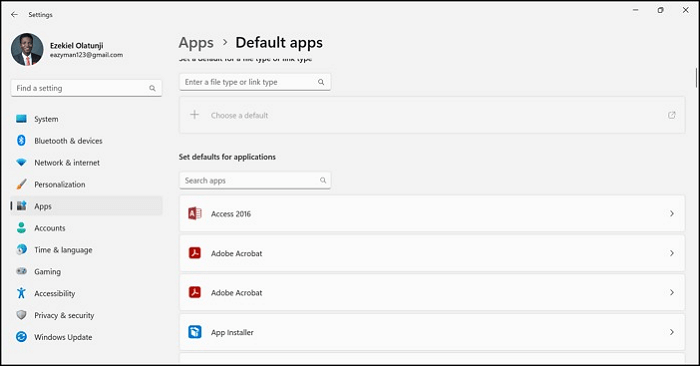Click the first Adobe Acrobat icon
This screenshot has height=366, width=700.
coord(195,253)
